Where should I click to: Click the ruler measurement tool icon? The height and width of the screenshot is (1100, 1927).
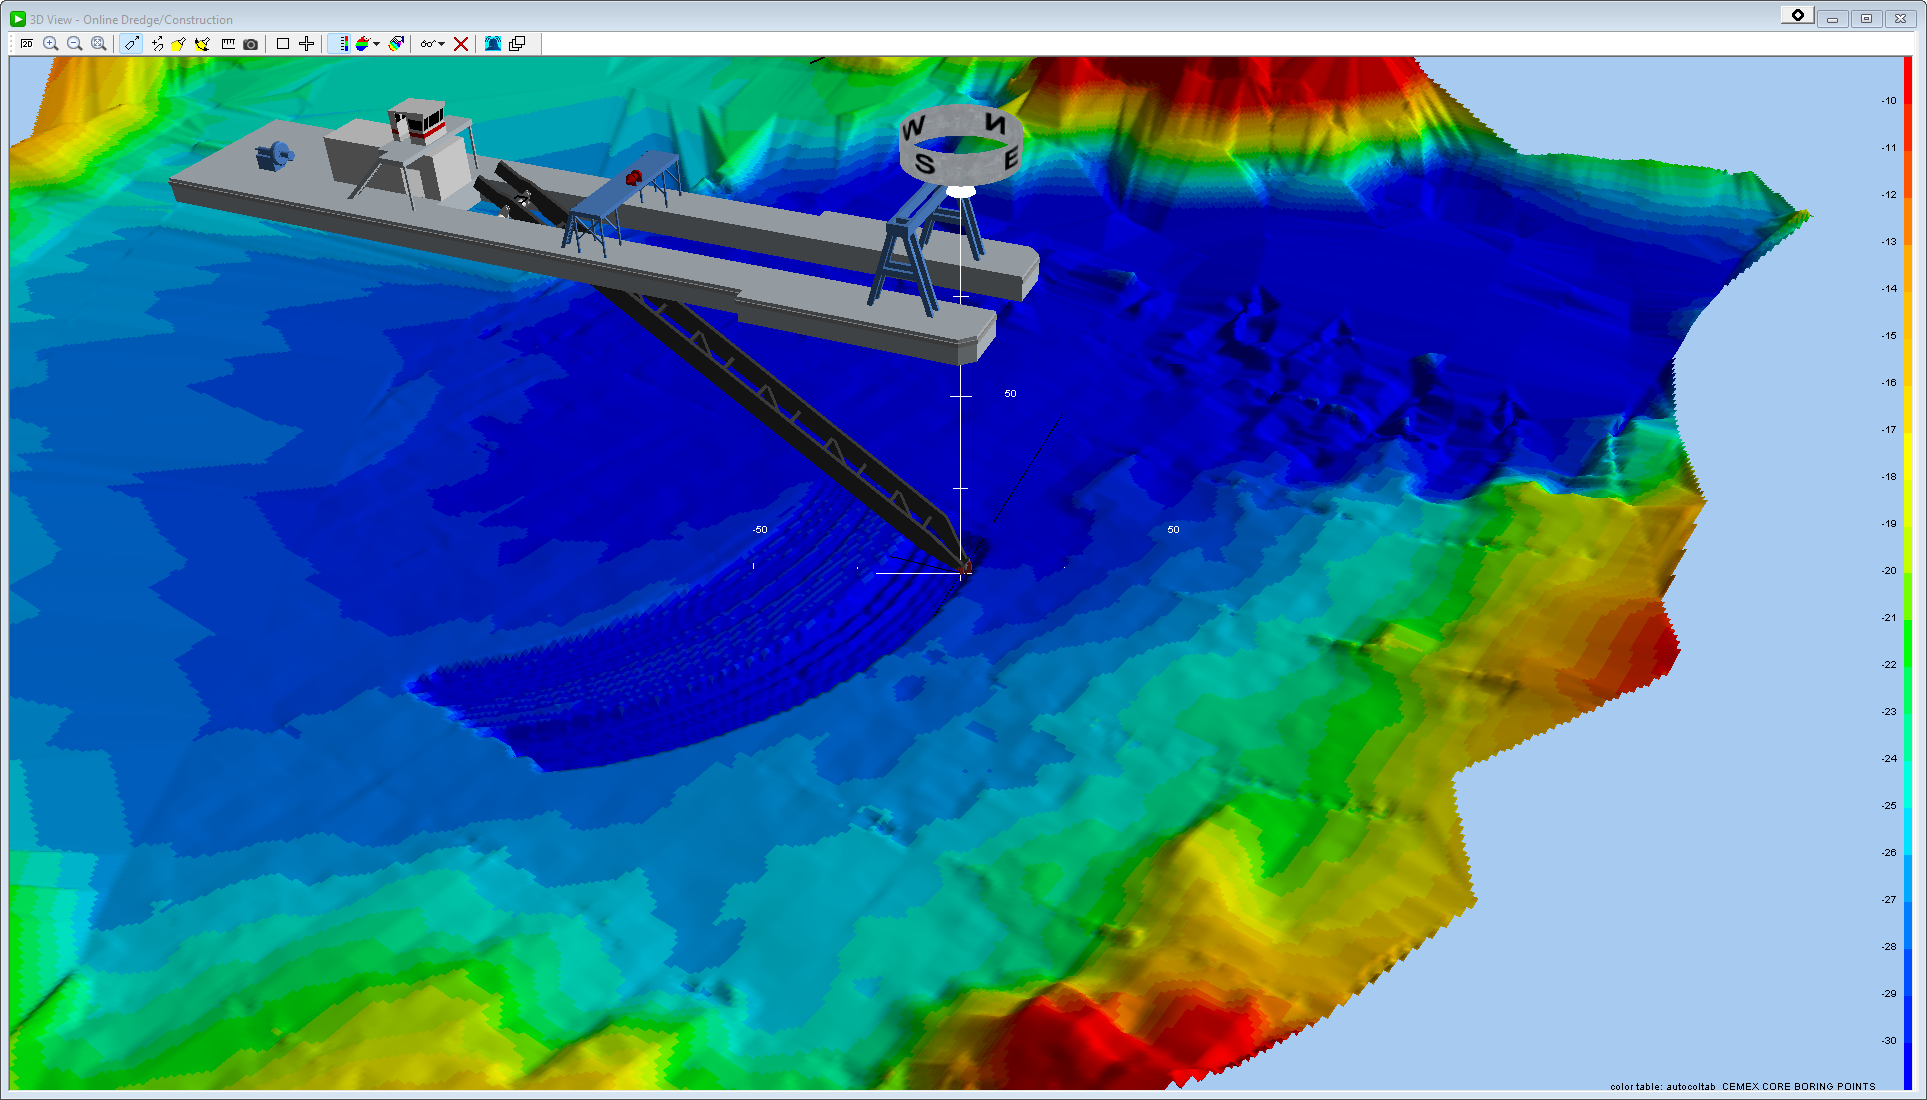(228, 44)
